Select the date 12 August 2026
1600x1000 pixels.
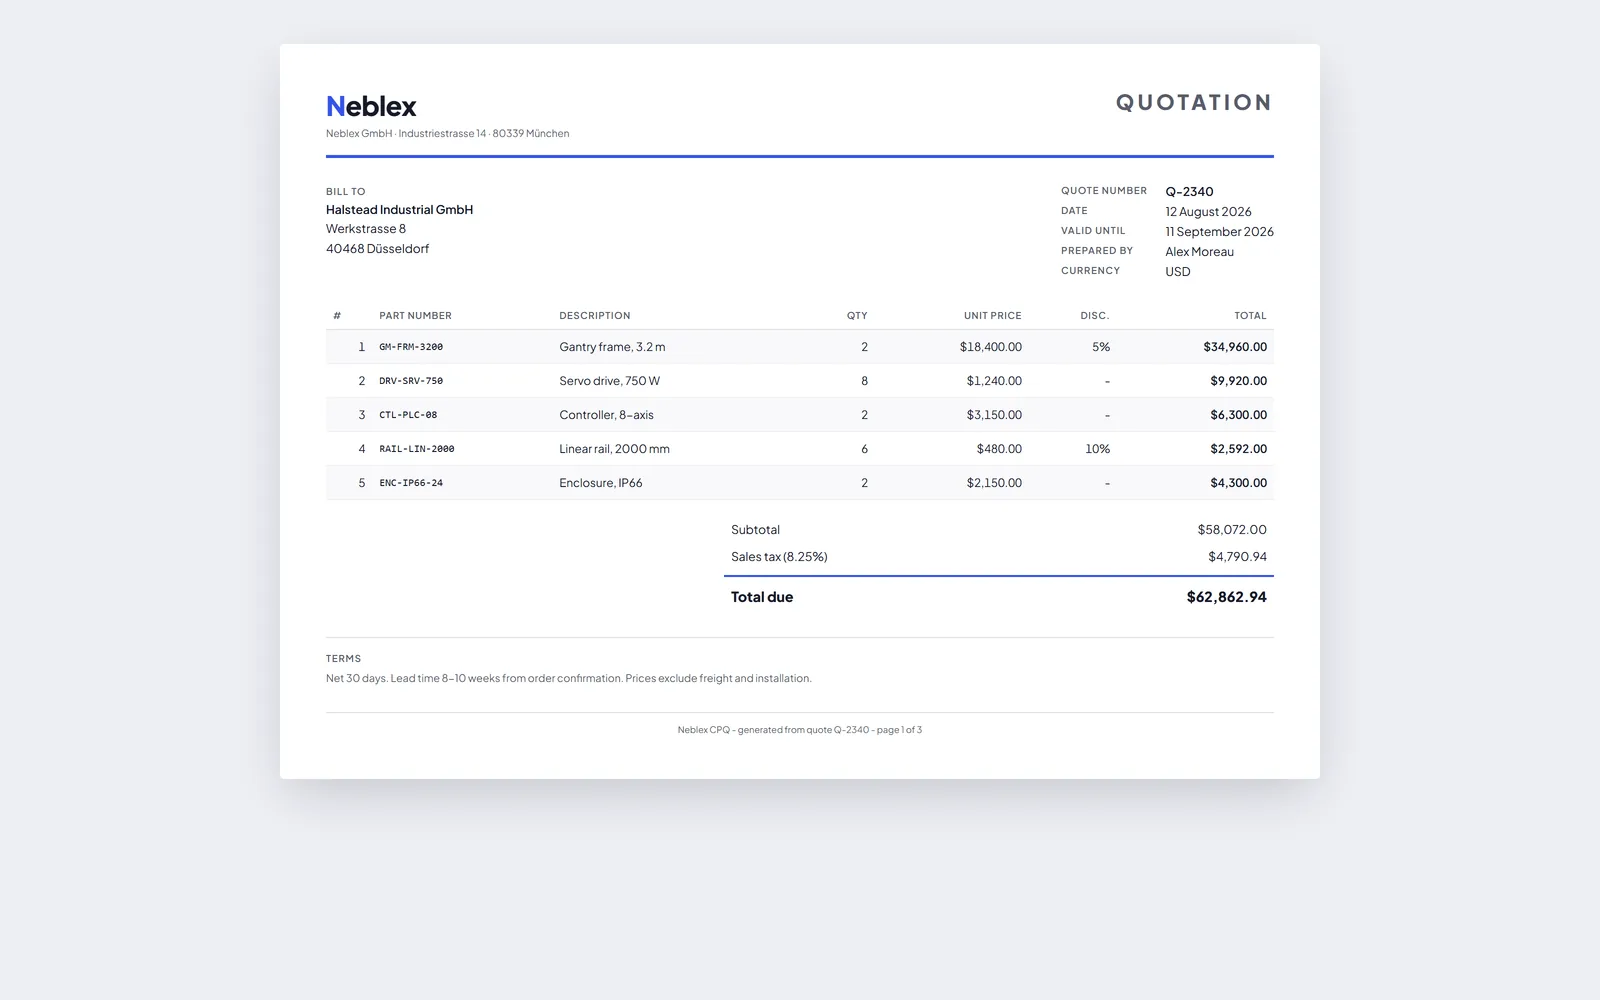click(1208, 211)
